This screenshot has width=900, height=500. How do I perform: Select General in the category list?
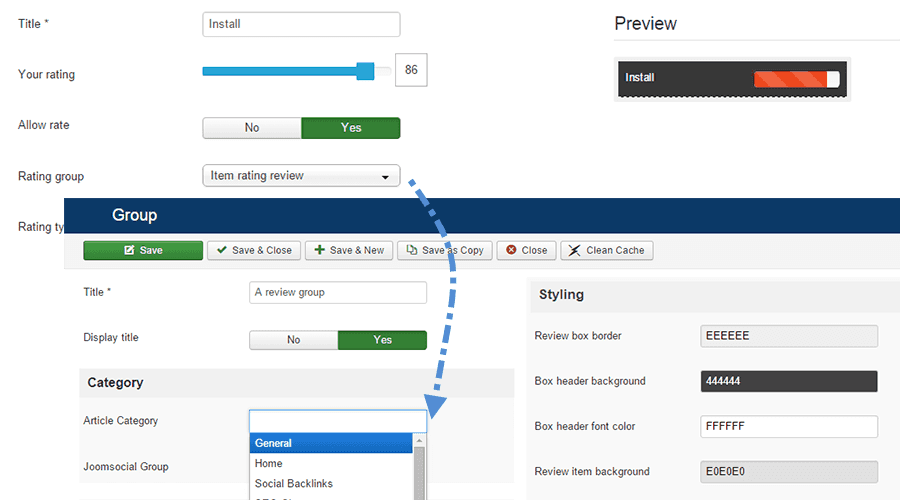(x=330, y=443)
